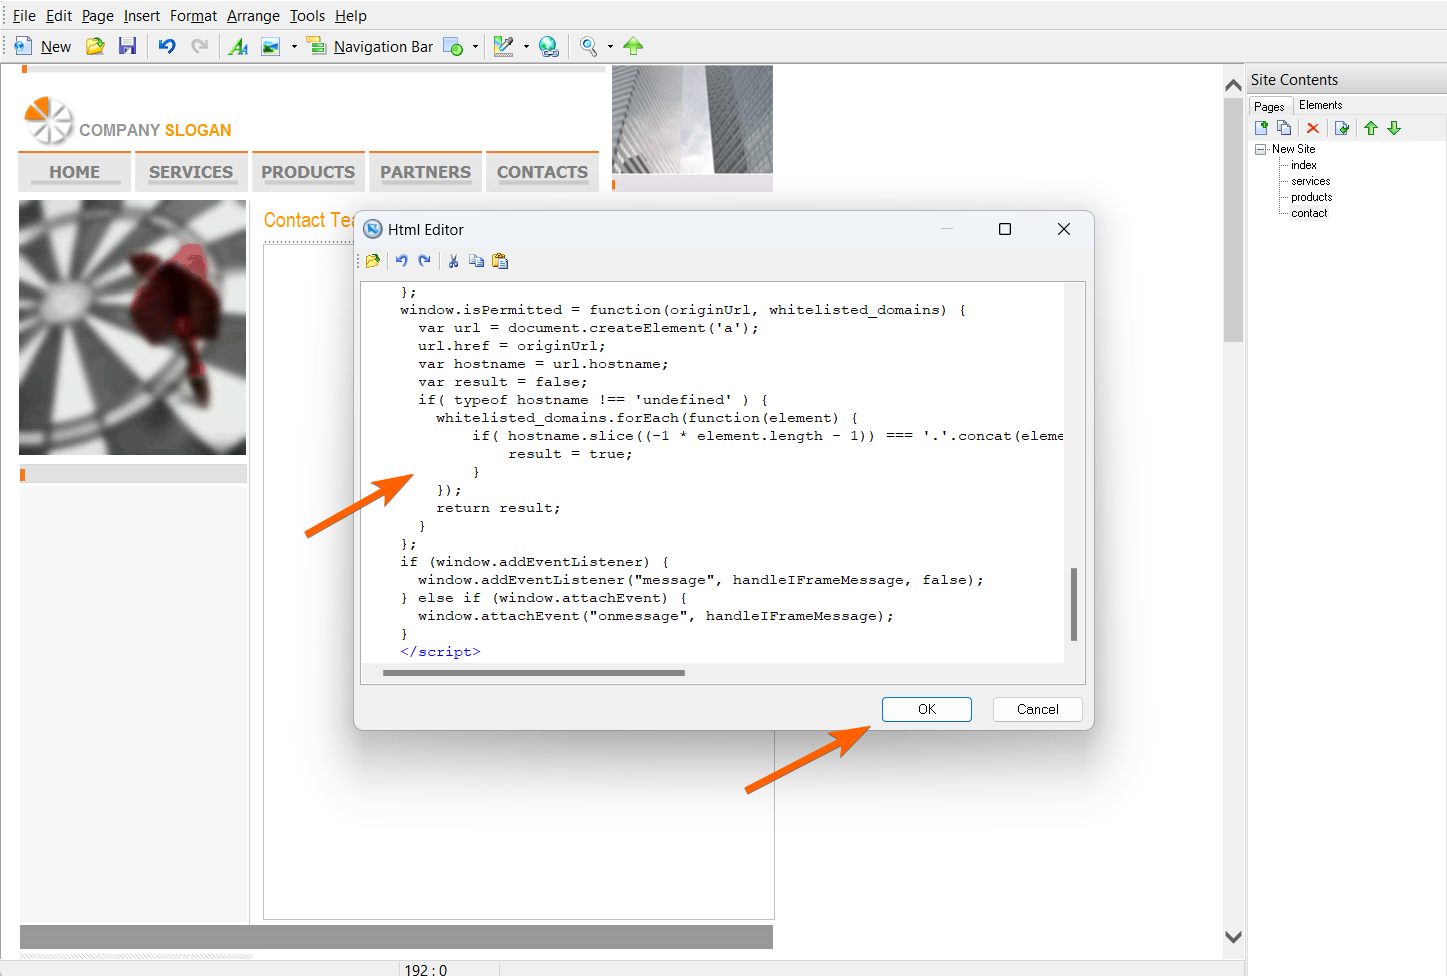Undo the last action in main toolbar
The image size is (1447, 976).
[167, 46]
